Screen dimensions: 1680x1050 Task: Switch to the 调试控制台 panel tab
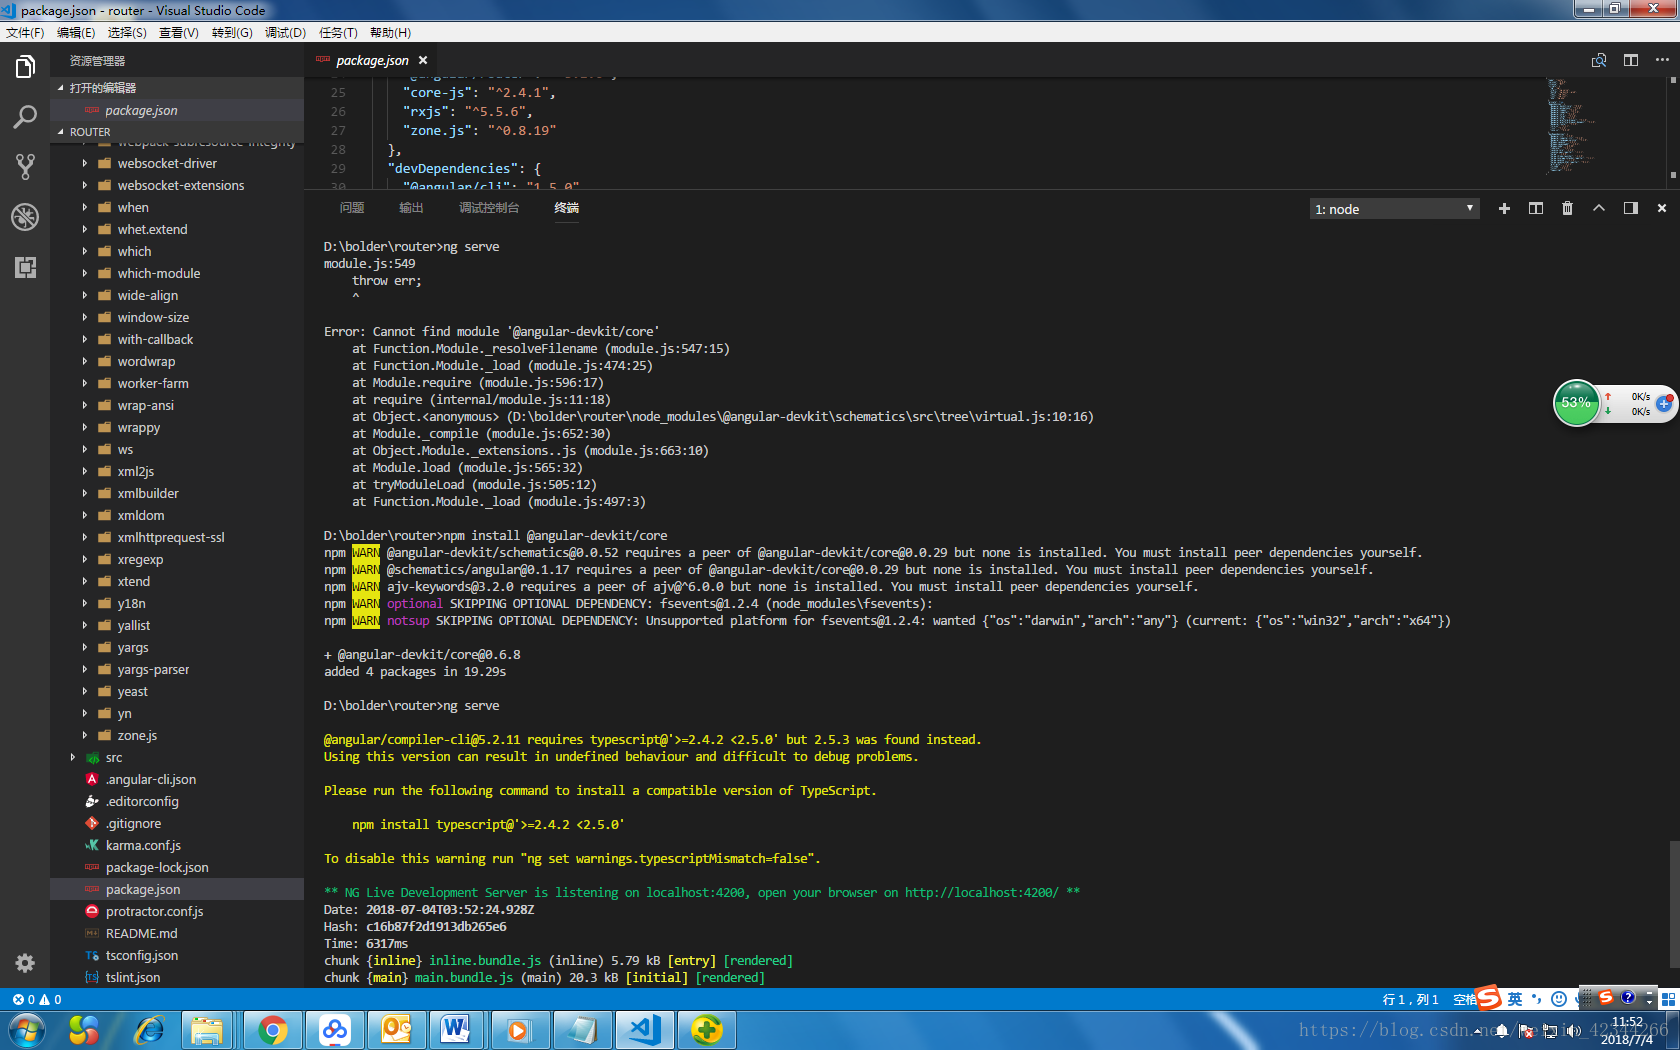tap(489, 208)
